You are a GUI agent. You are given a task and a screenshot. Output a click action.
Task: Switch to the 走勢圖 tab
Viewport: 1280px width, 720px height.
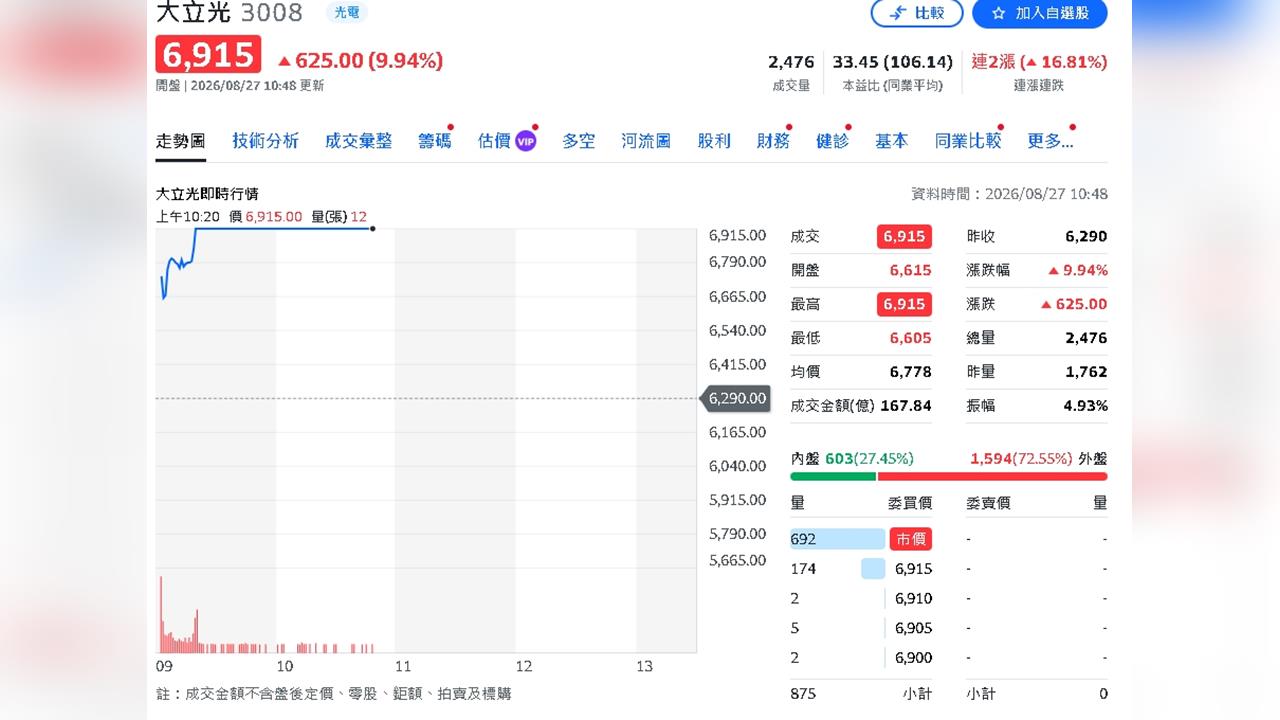[181, 141]
